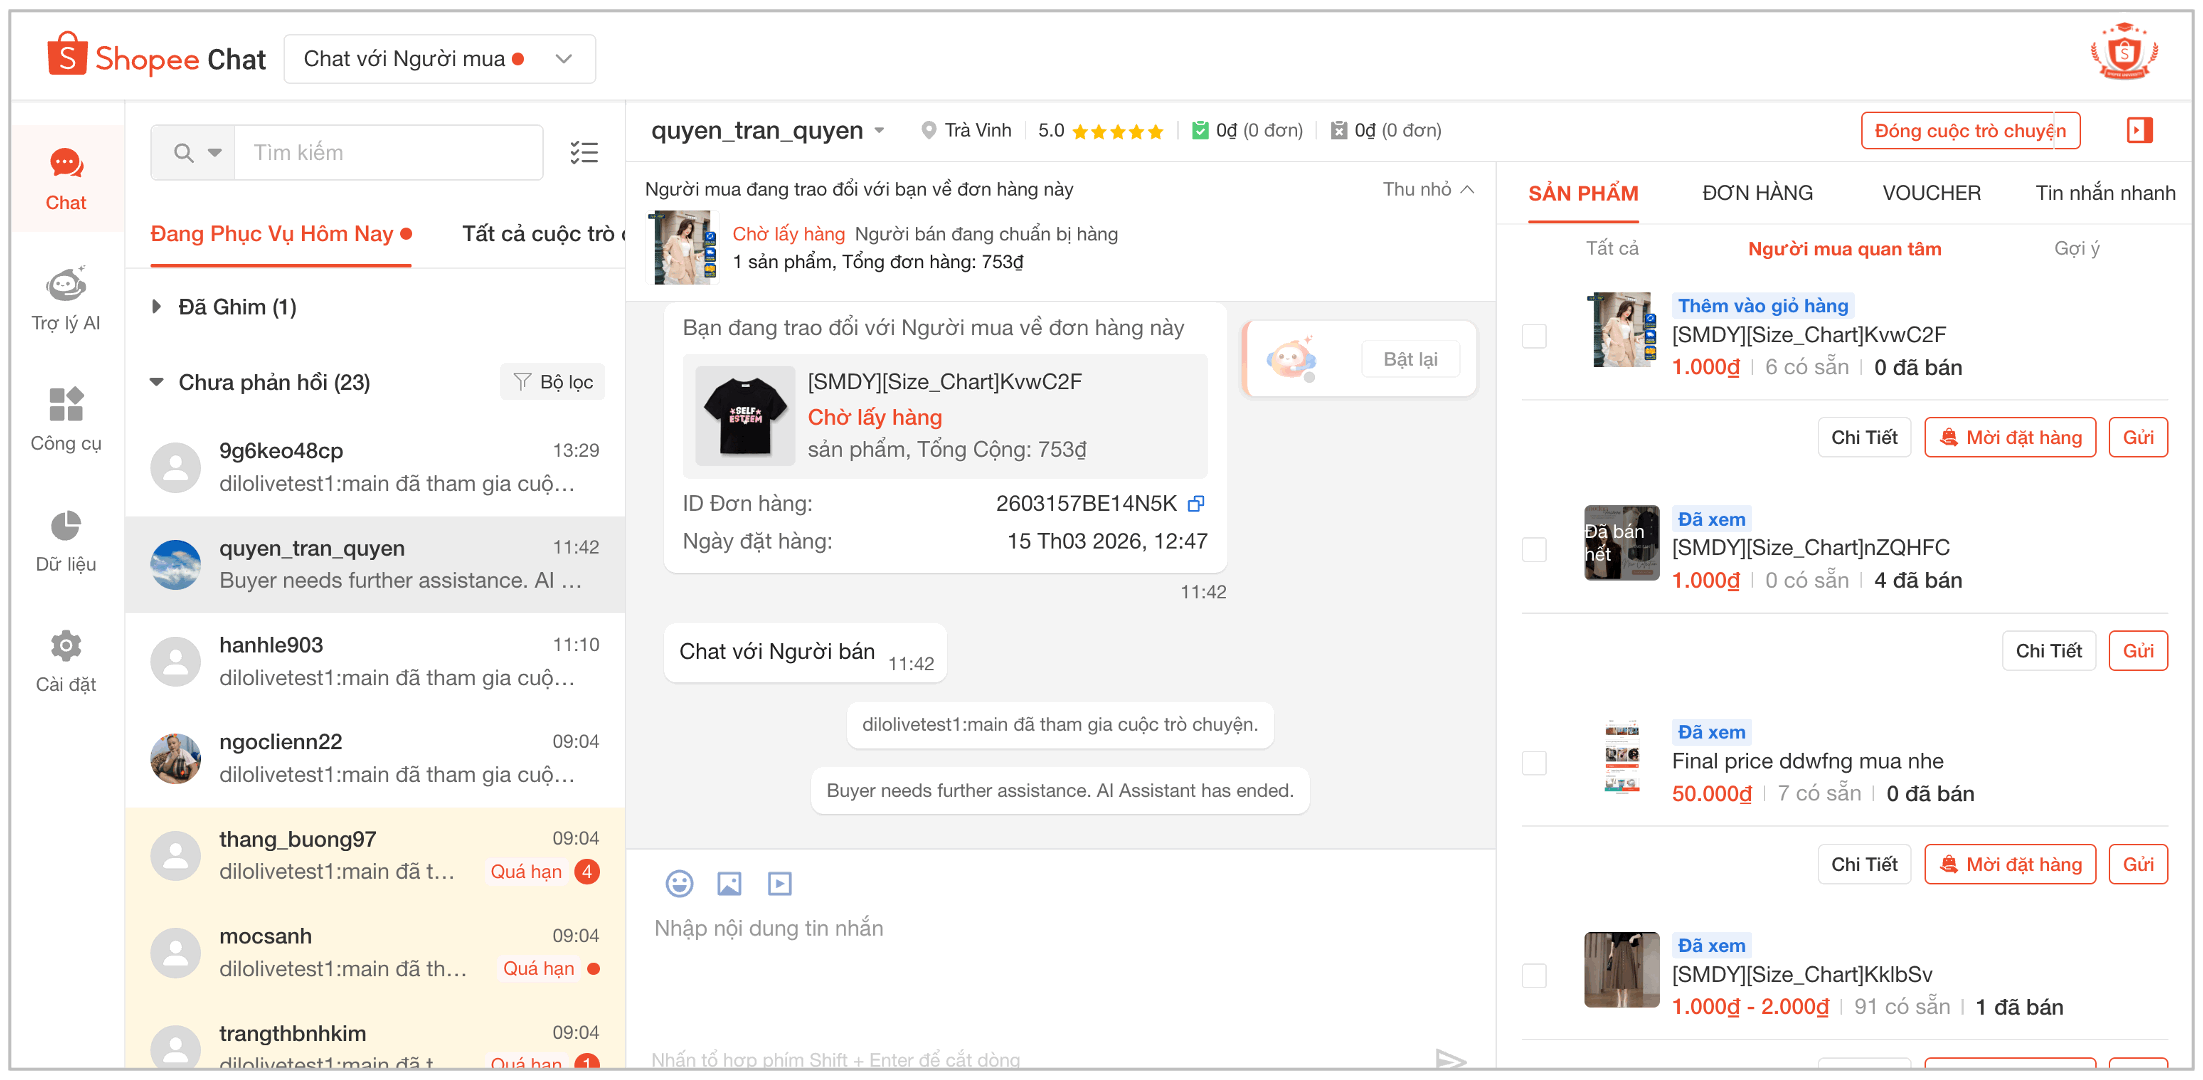Click the video attachment icon
Image resolution: width=2203 pixels, height=1080 pixels.
click(779, 883)
